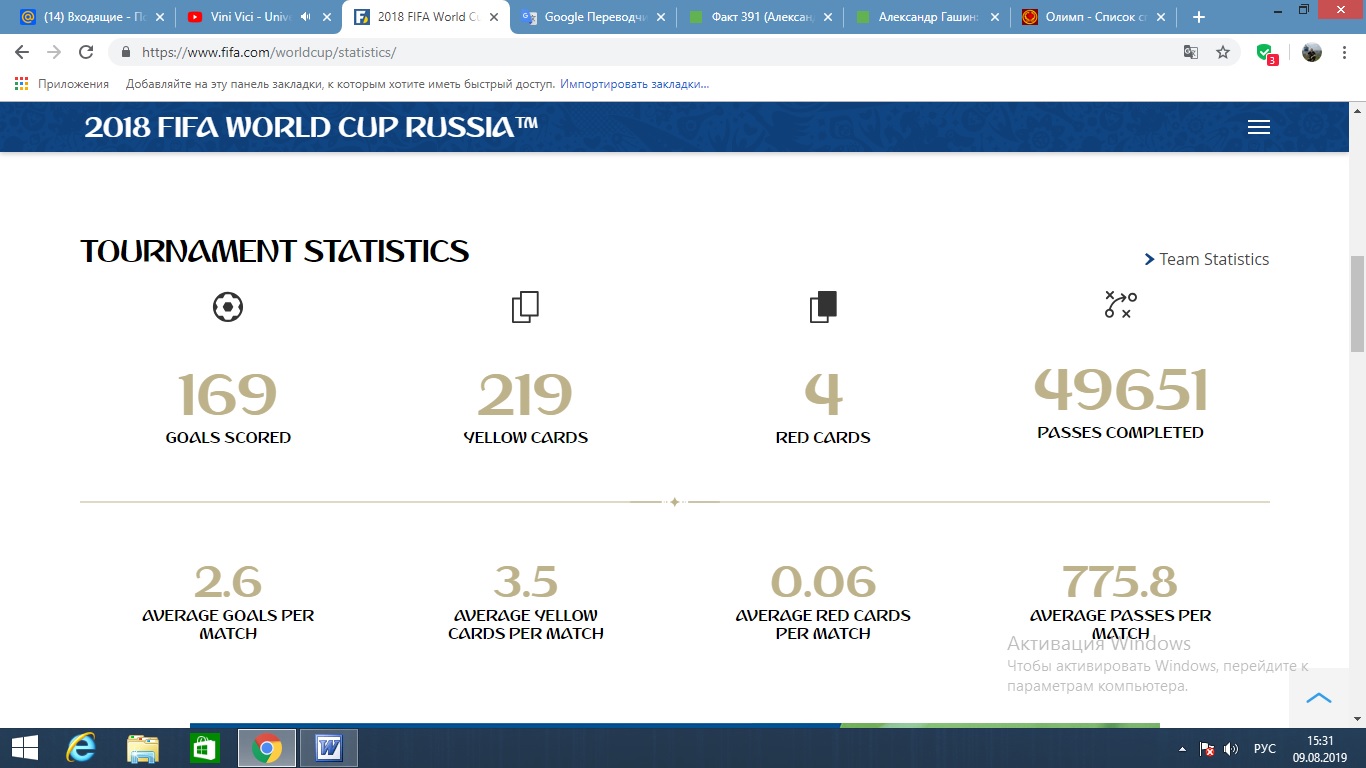The width and height of the screenshot is (1366, 768).
Task: Click the goals scored football icon
Action: (228, 306)
